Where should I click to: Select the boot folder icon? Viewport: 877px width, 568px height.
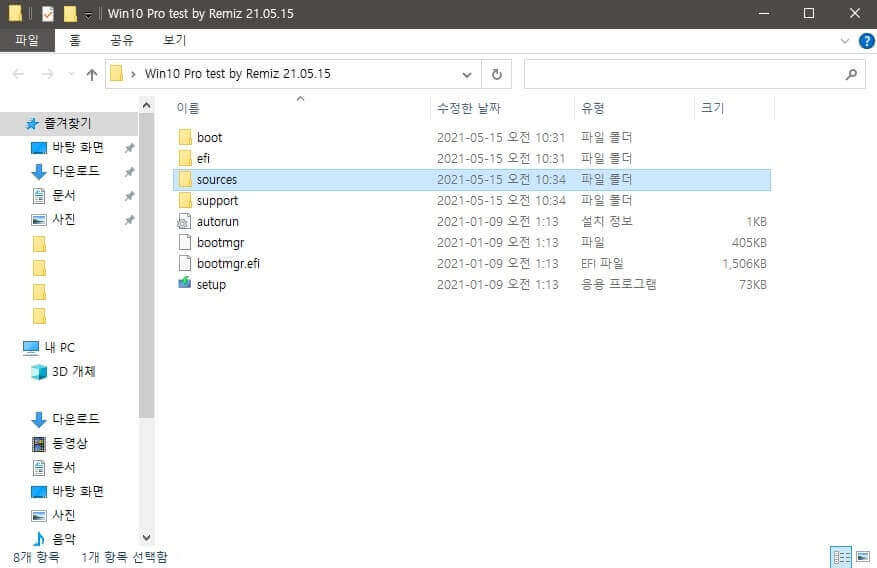(185, 138)
